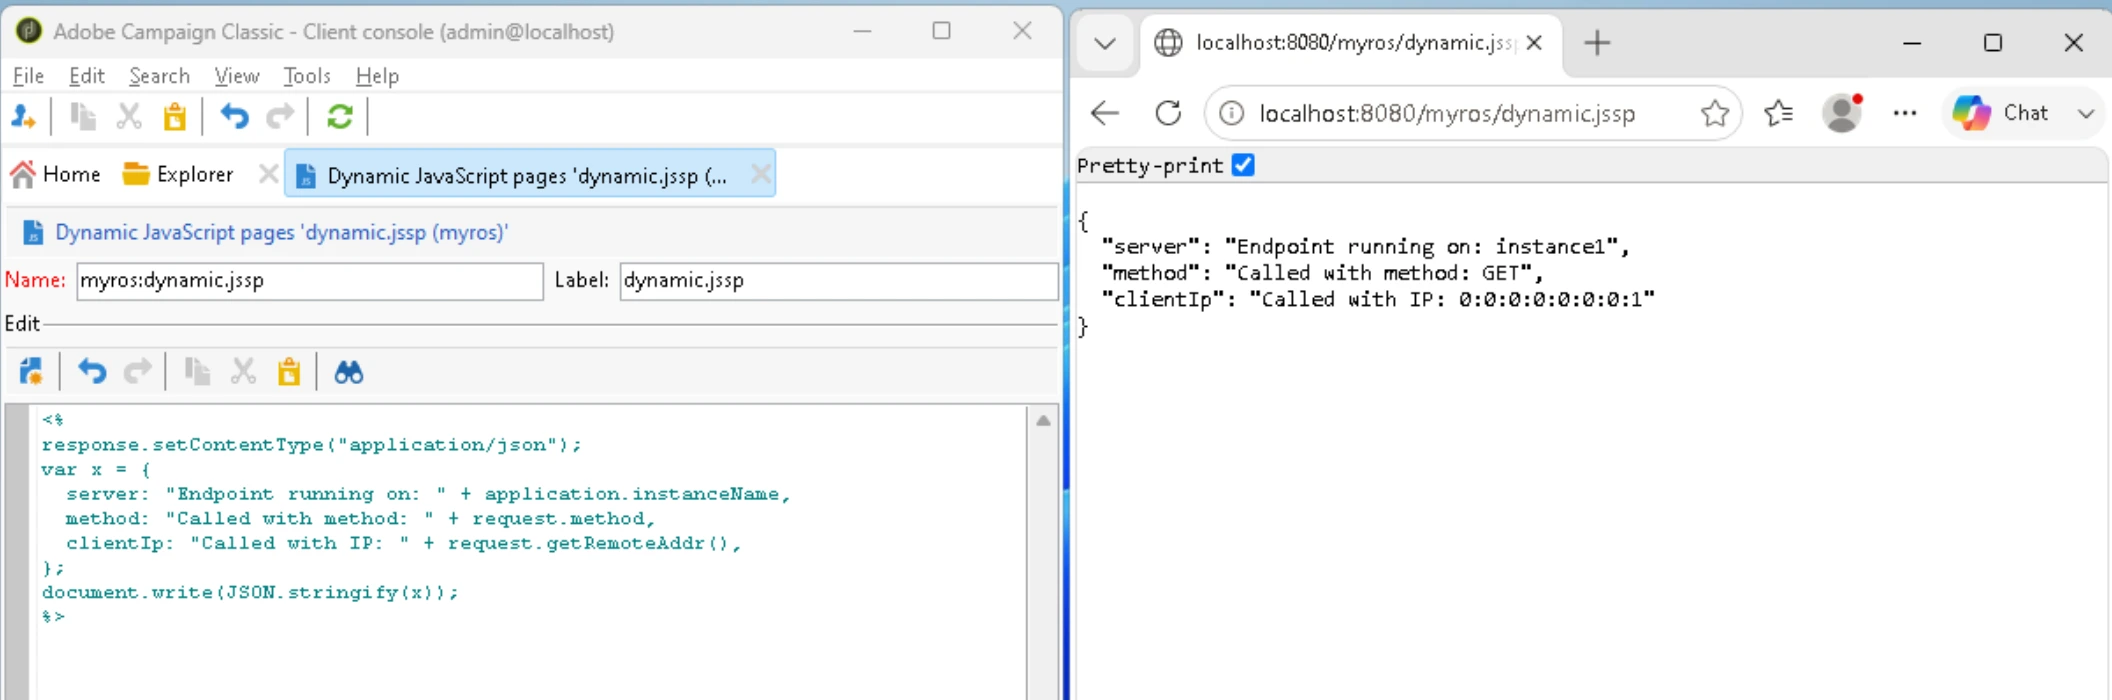Open the Edit menu
2112x700 pixels.
[87, 76]
